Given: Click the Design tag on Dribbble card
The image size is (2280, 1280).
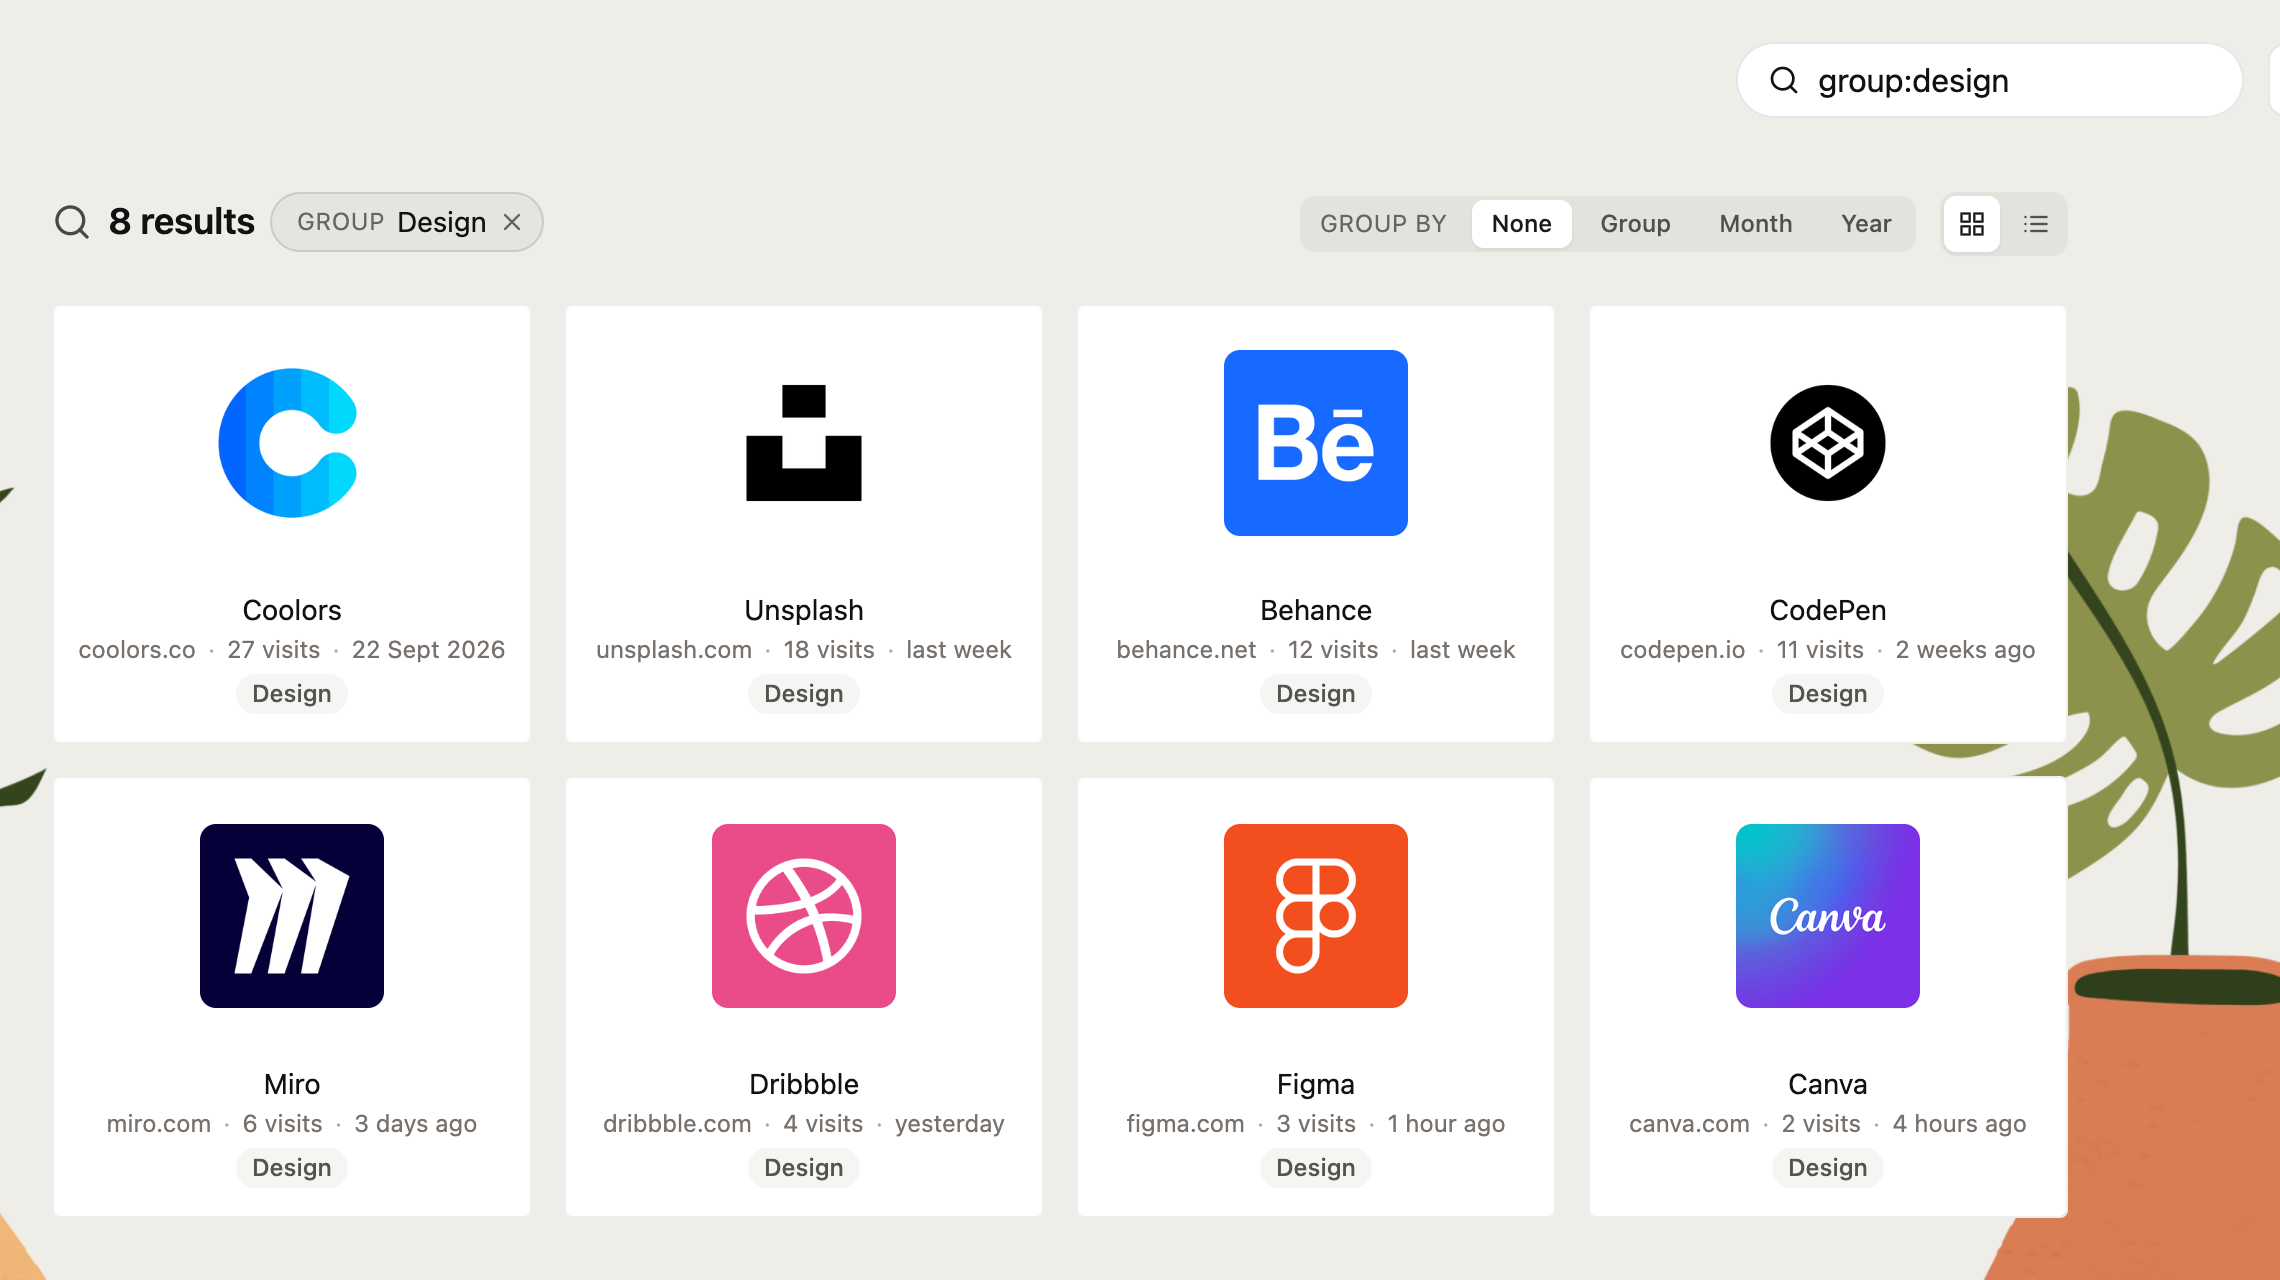Looking at the screenshot, I should pyautogui.click(x=804, y=1168).
